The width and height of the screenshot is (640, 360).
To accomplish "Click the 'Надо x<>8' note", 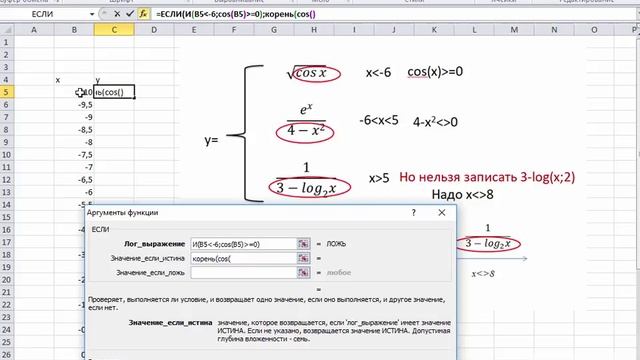I will pyautogui.click(x=462, y=194).
